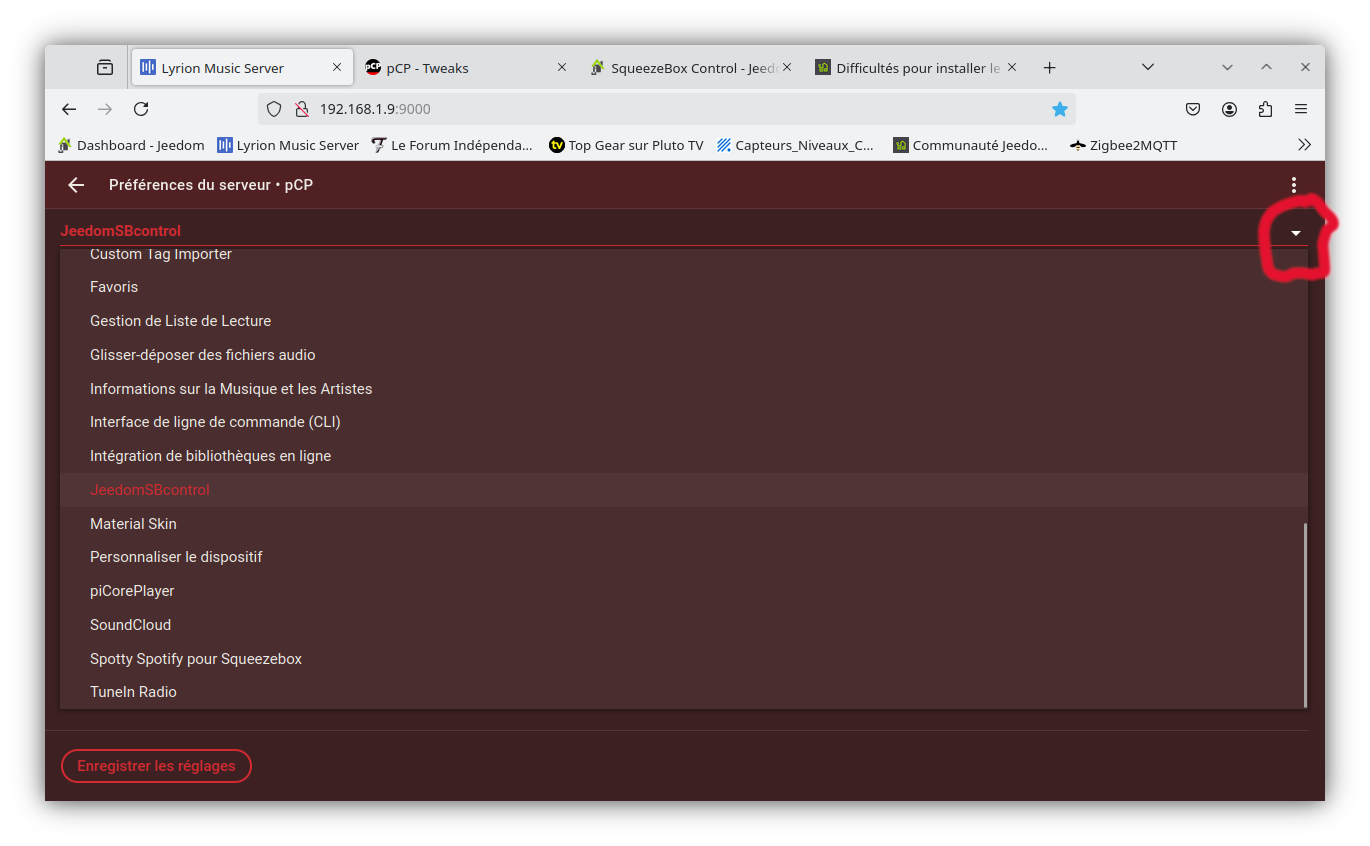The height and width of the screenshot is (846, 1370).
Task: Go back from server preferences page
Action: point(76,185)
